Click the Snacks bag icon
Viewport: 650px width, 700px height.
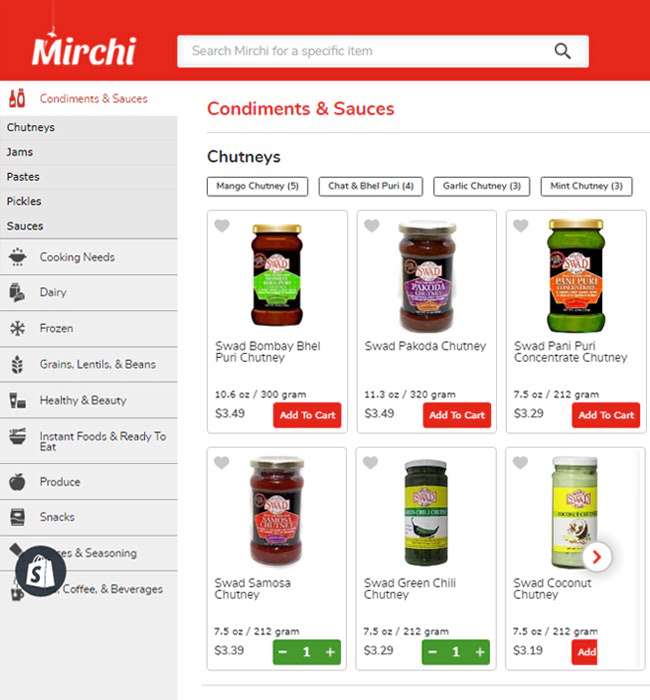coord(17,517)
